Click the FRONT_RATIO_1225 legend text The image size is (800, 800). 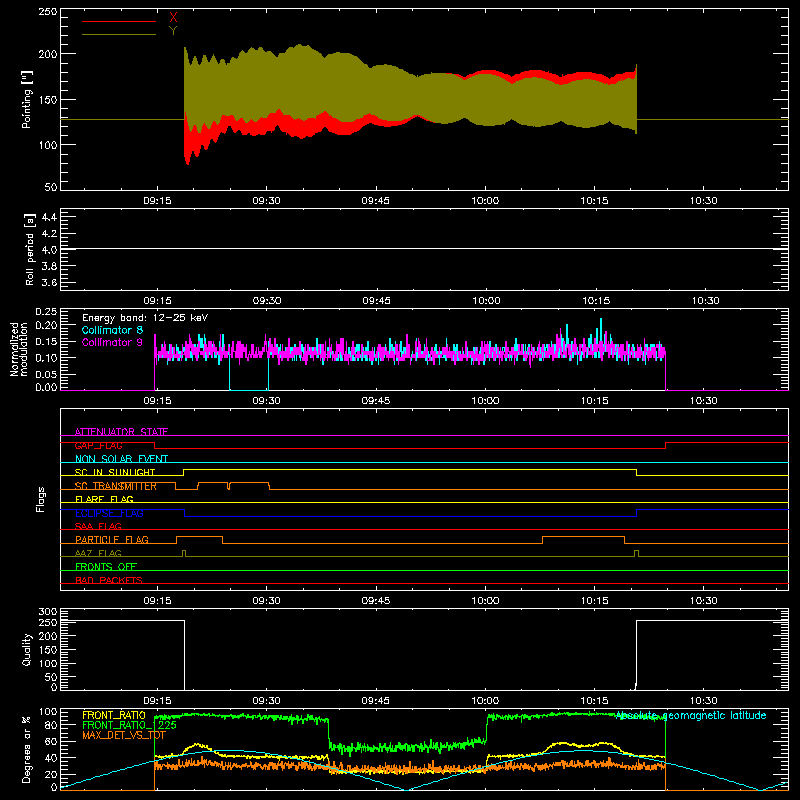(130, 725)
